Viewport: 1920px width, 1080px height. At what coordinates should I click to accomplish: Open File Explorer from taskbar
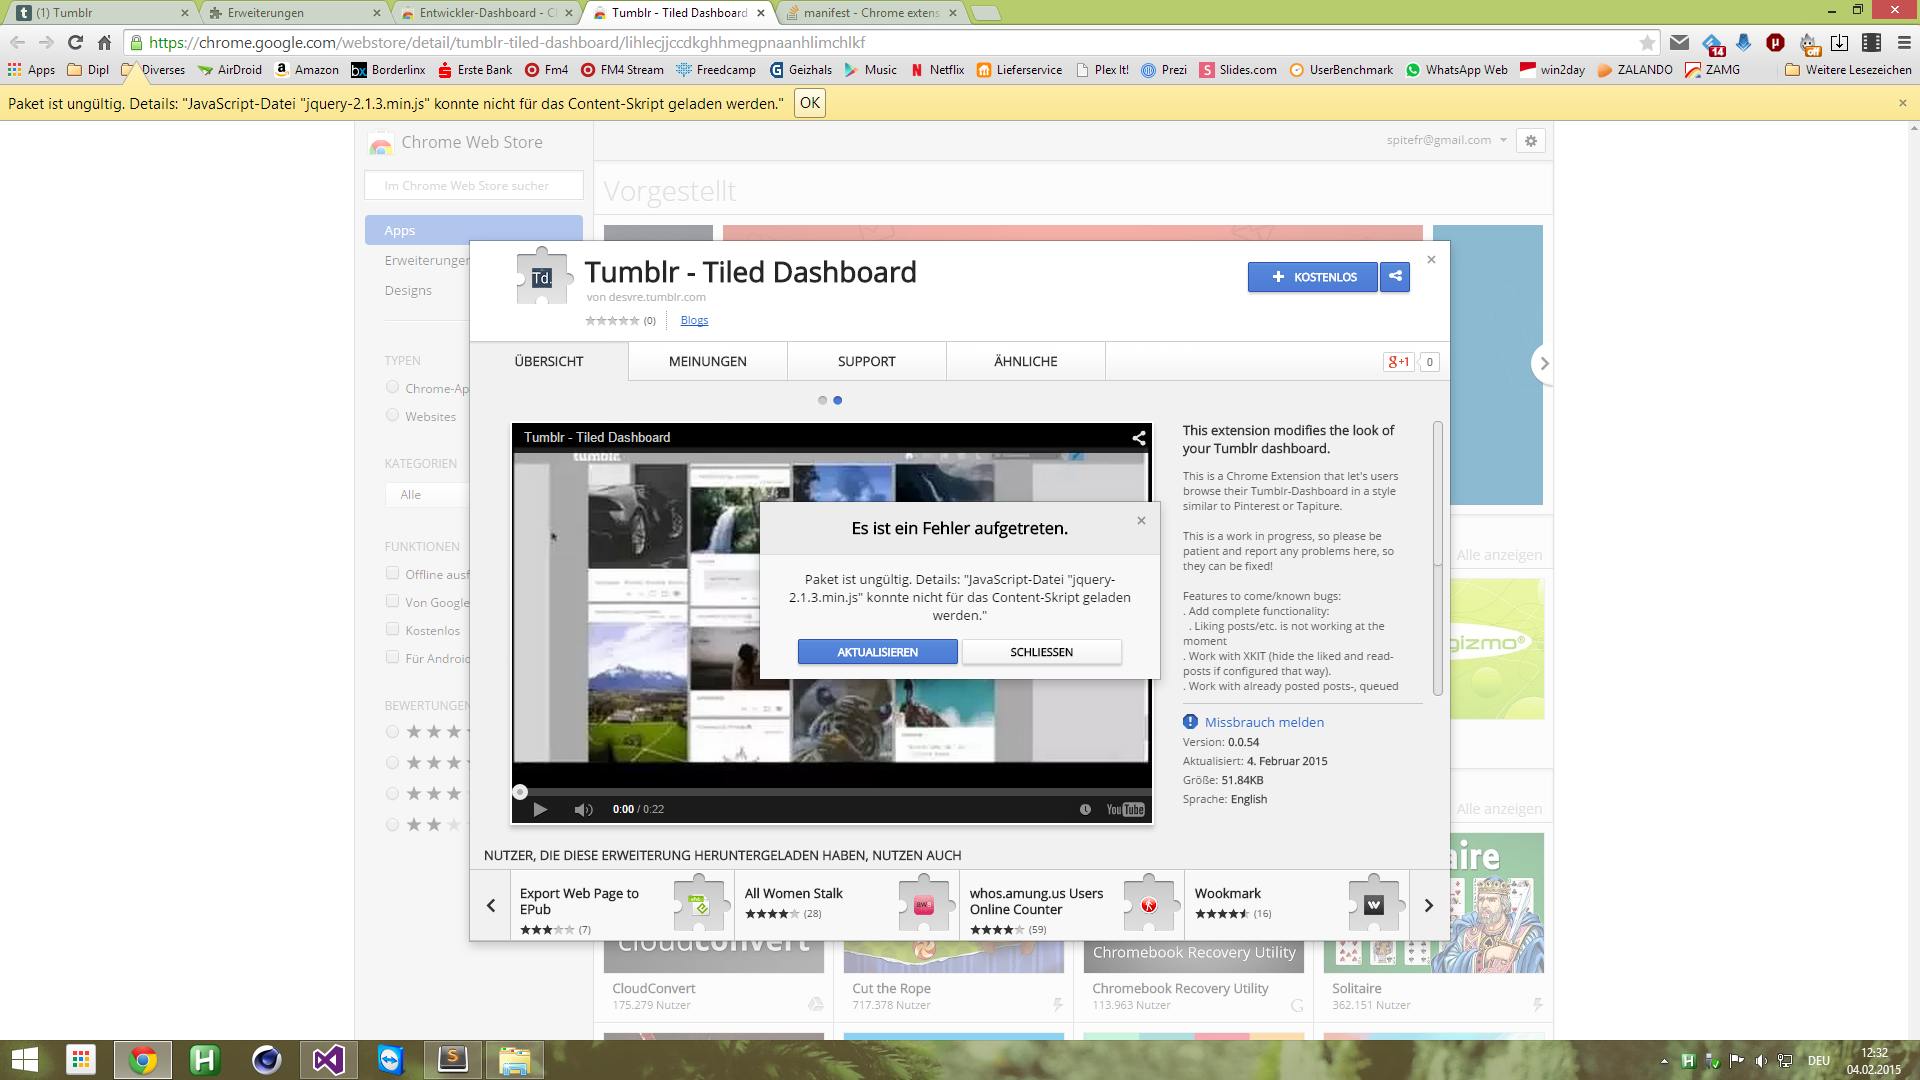coord(515,1060)
